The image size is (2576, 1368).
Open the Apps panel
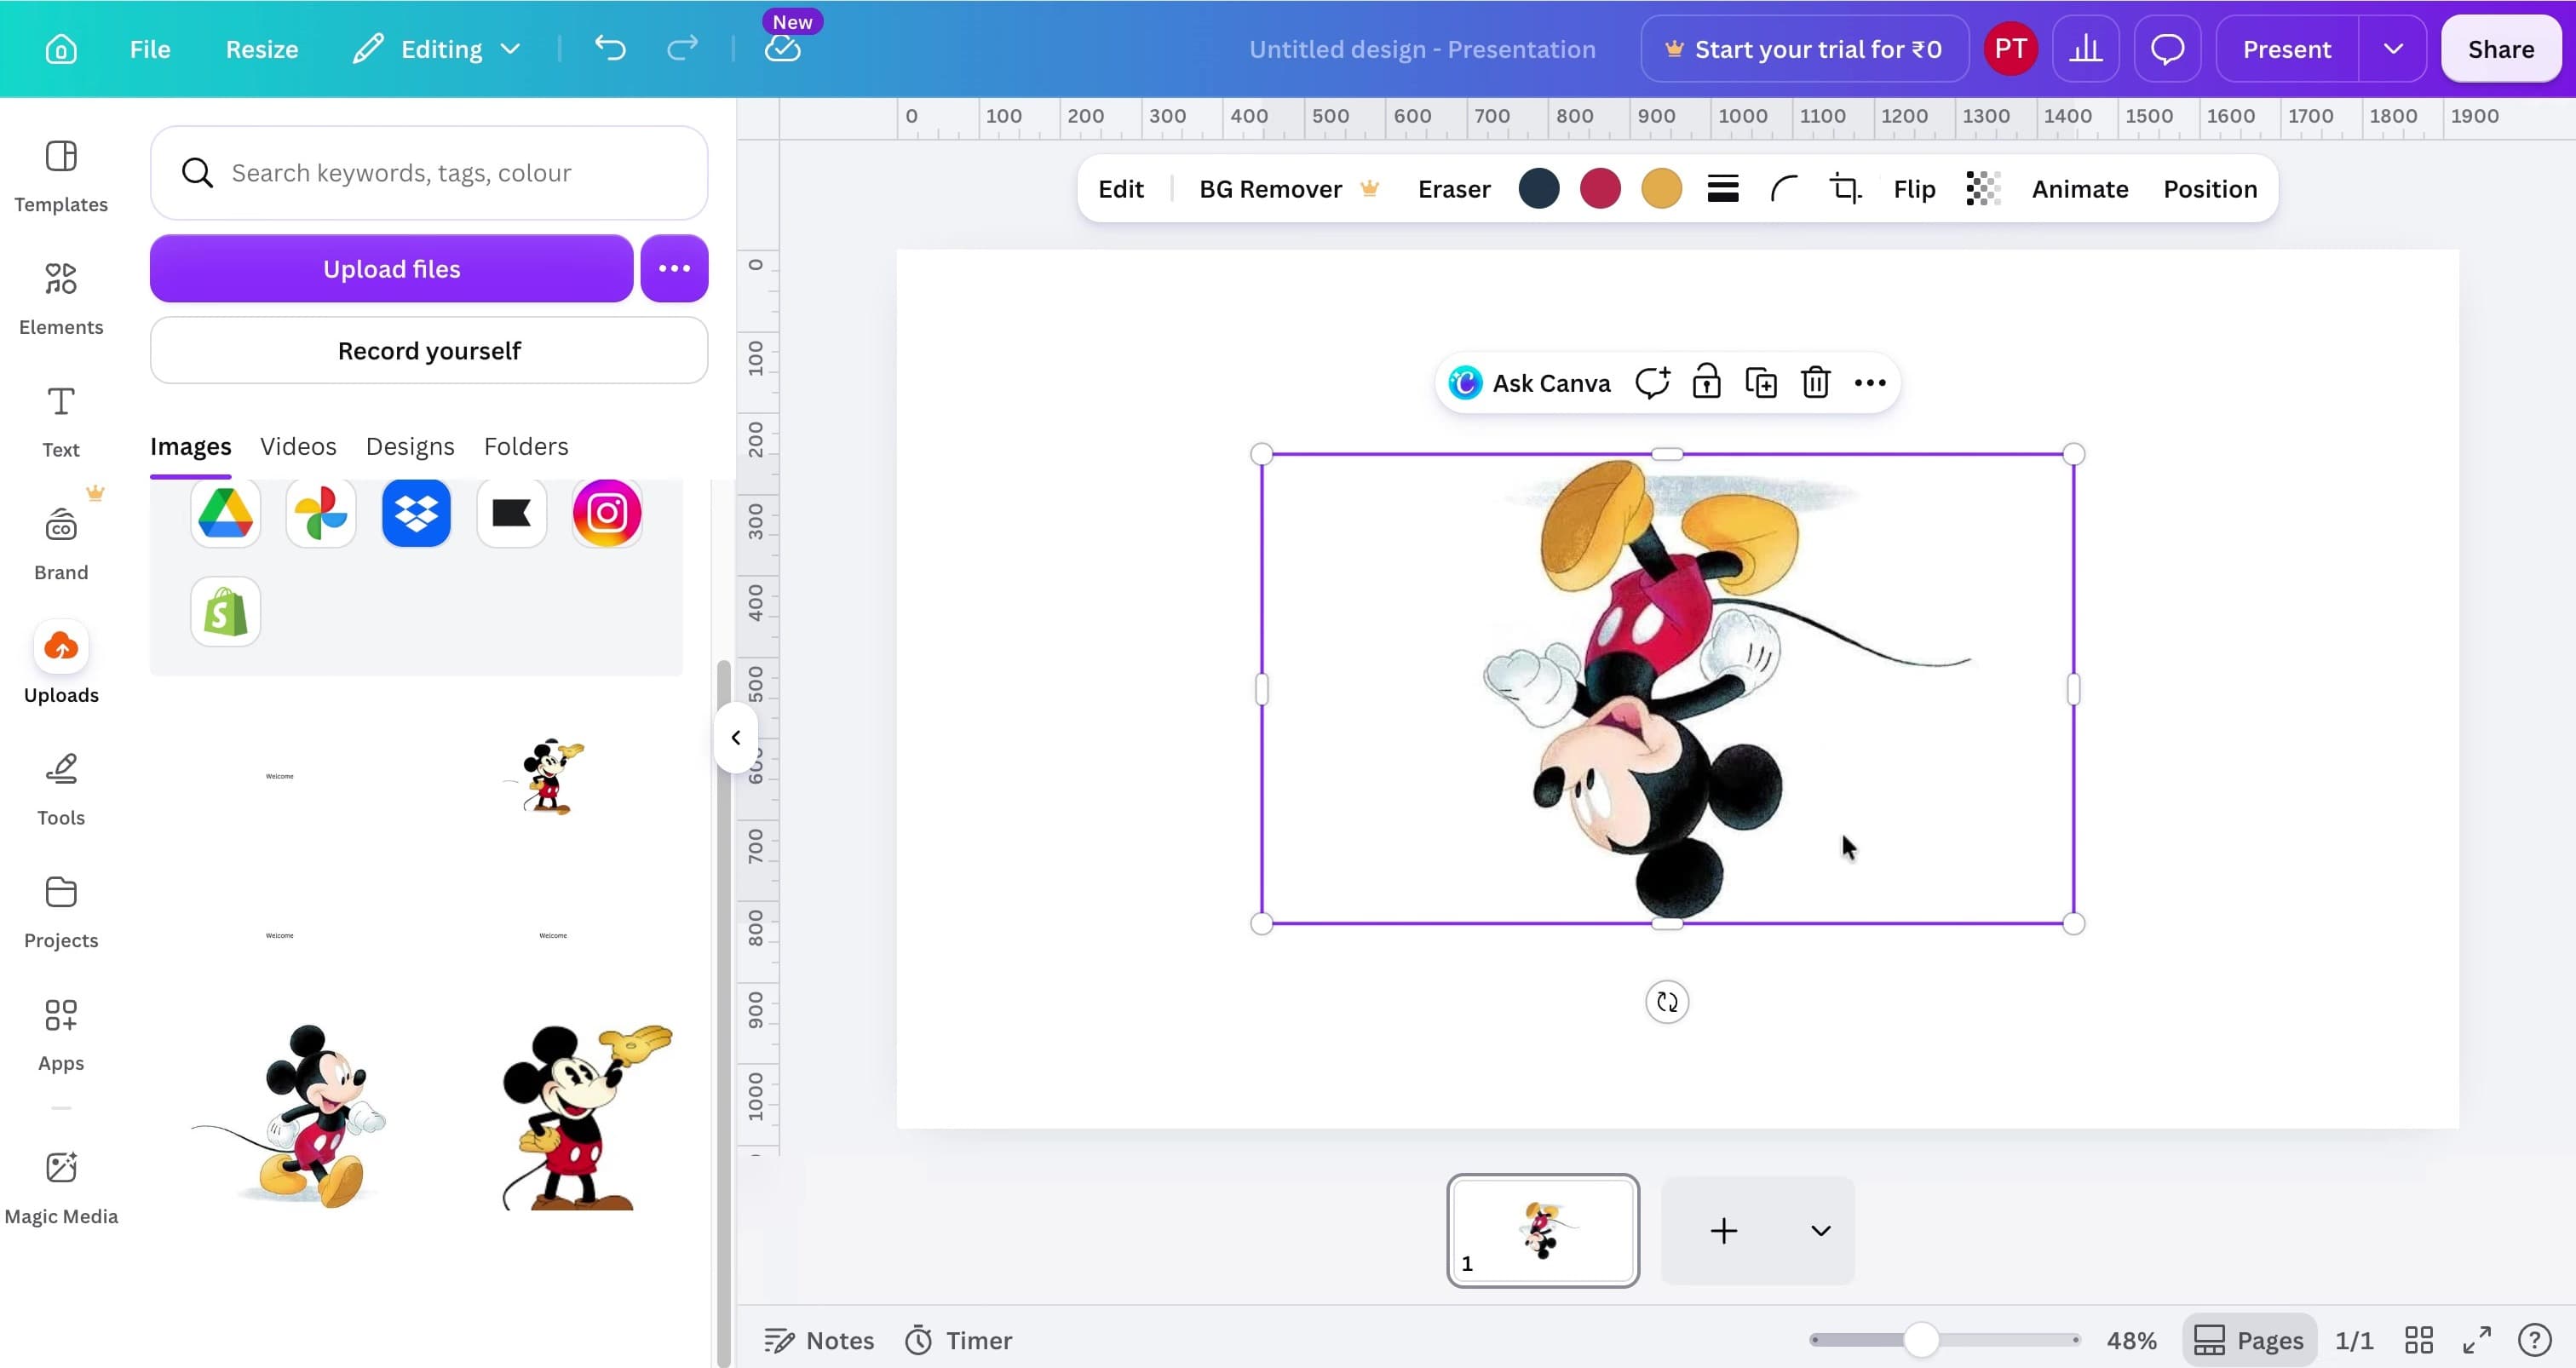coord(61,1034)
